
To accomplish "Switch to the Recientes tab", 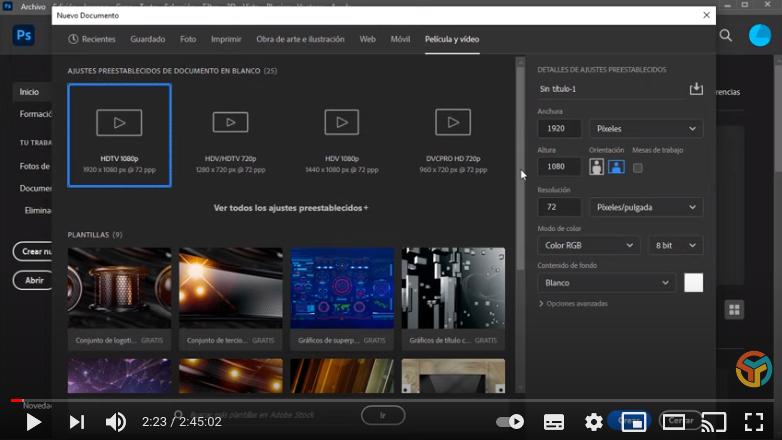I will point(92,39).
